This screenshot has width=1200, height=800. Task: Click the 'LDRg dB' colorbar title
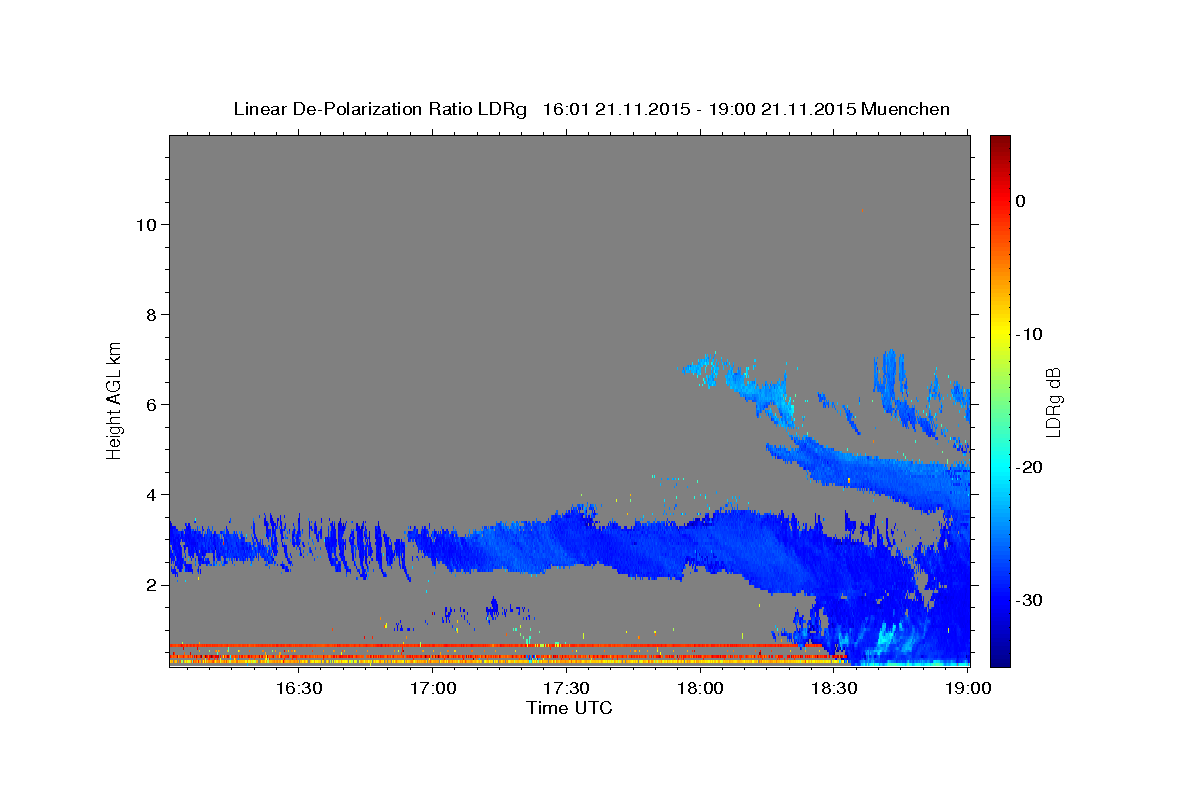(x=1054, y=401)
